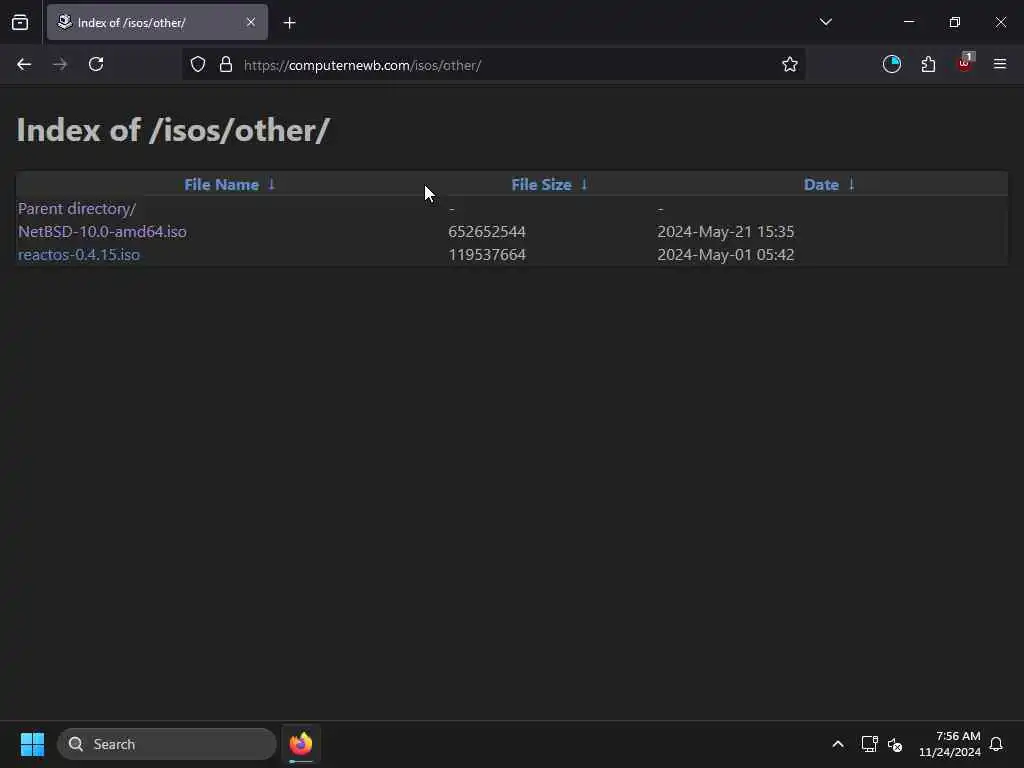Open network status tray icon
The width and height of the screenshot is (1024, 768).
coord(869,744)
